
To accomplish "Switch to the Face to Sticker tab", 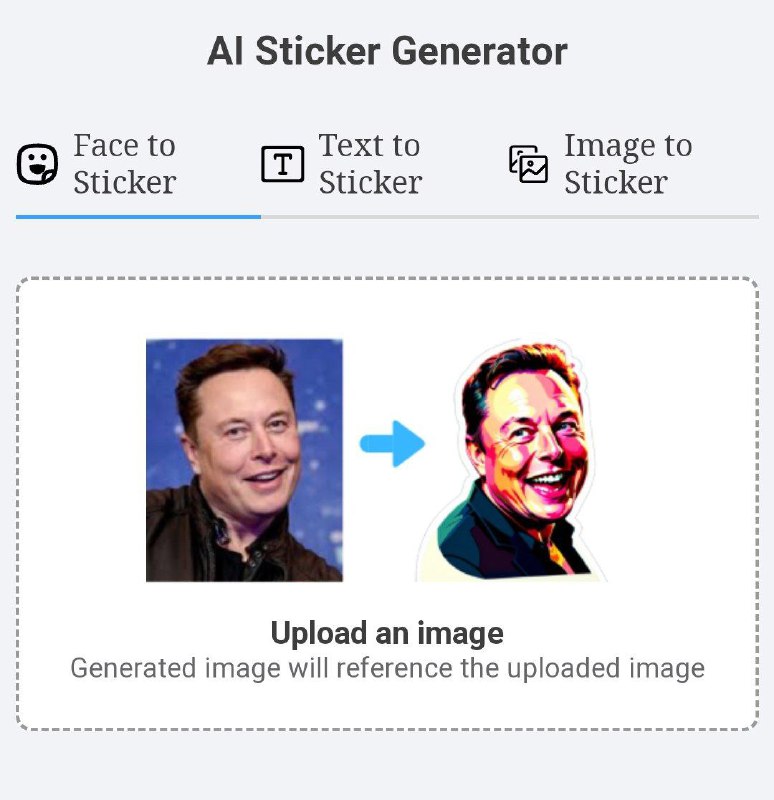I will click(x=97, y=164).
